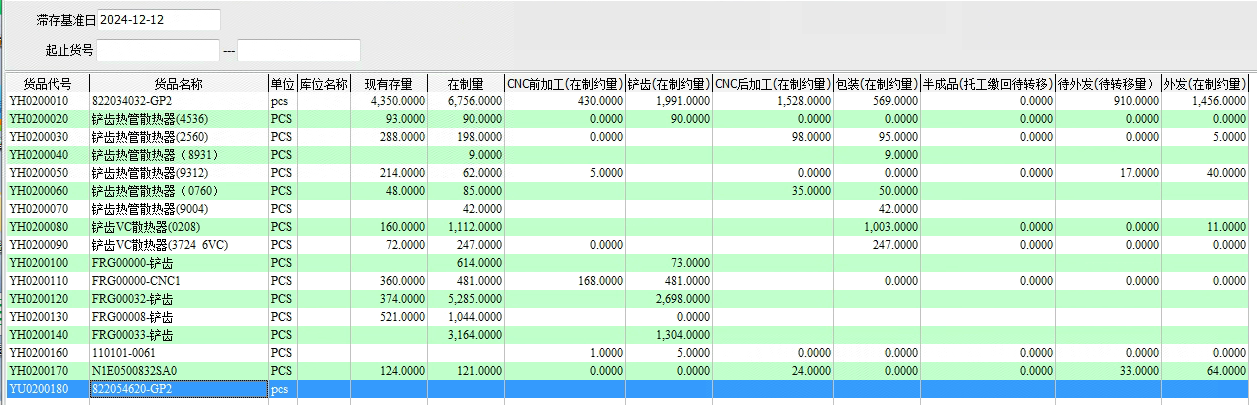This screenshot has height=405, width=1257.
Task: Click the 滞存基准日 date input field
Action: click(158, 20)
